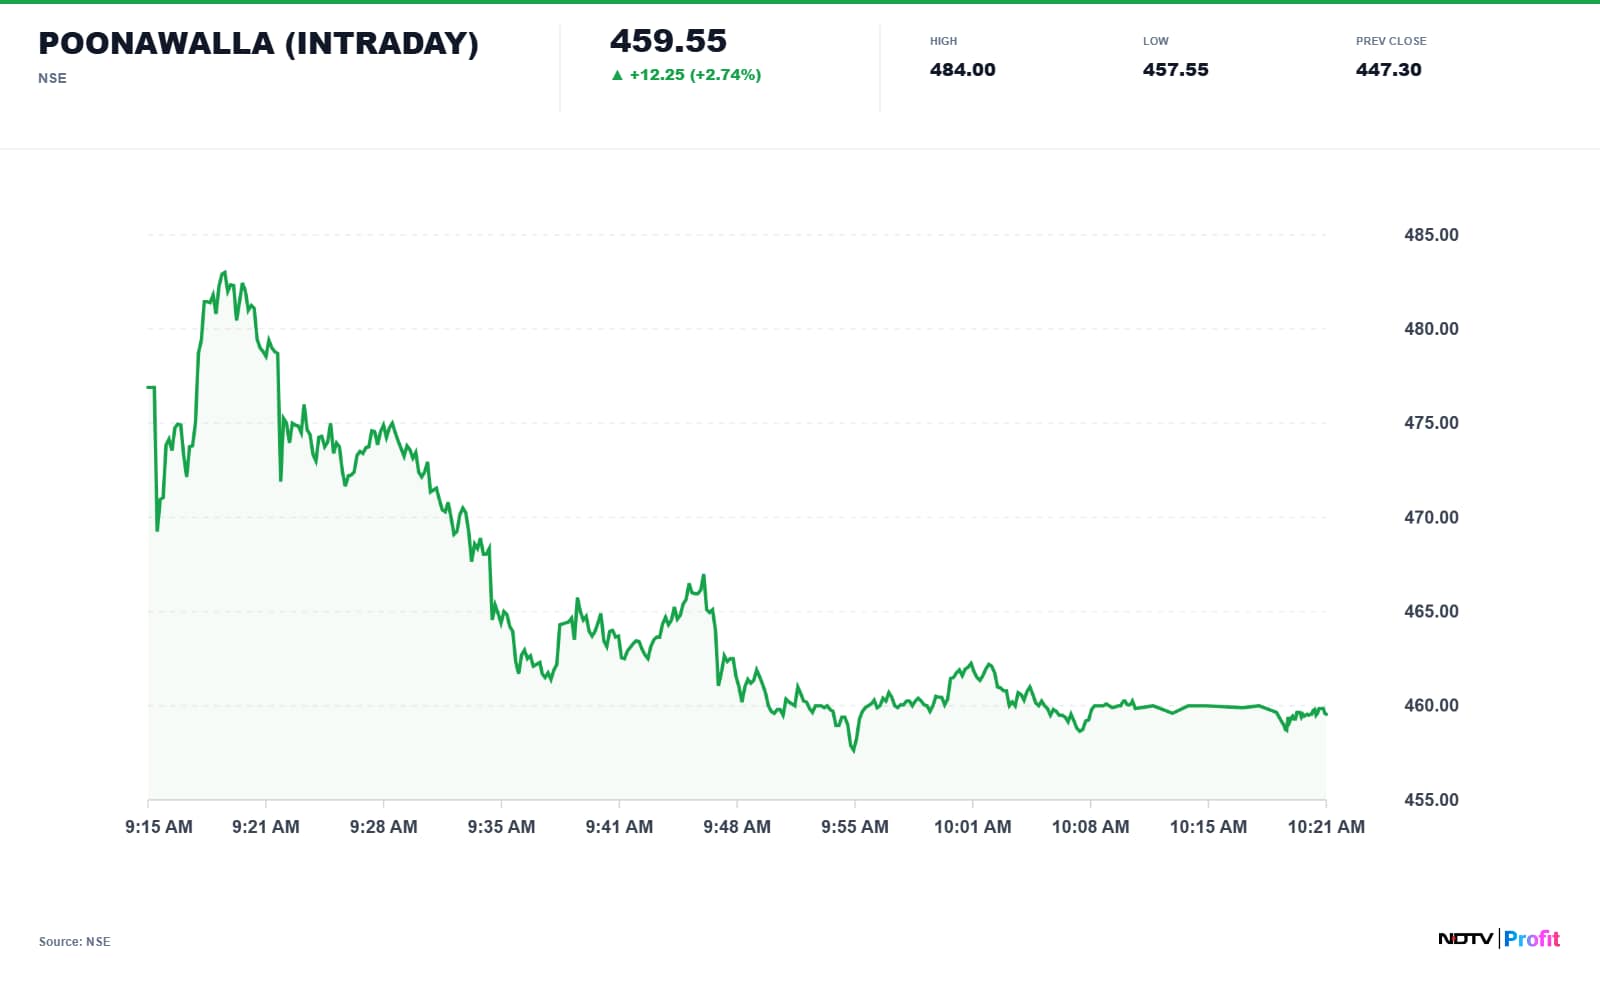1600x988 pixels.
Task: Click the 10:21 AM x-axis label
Action: [1326, 827]
